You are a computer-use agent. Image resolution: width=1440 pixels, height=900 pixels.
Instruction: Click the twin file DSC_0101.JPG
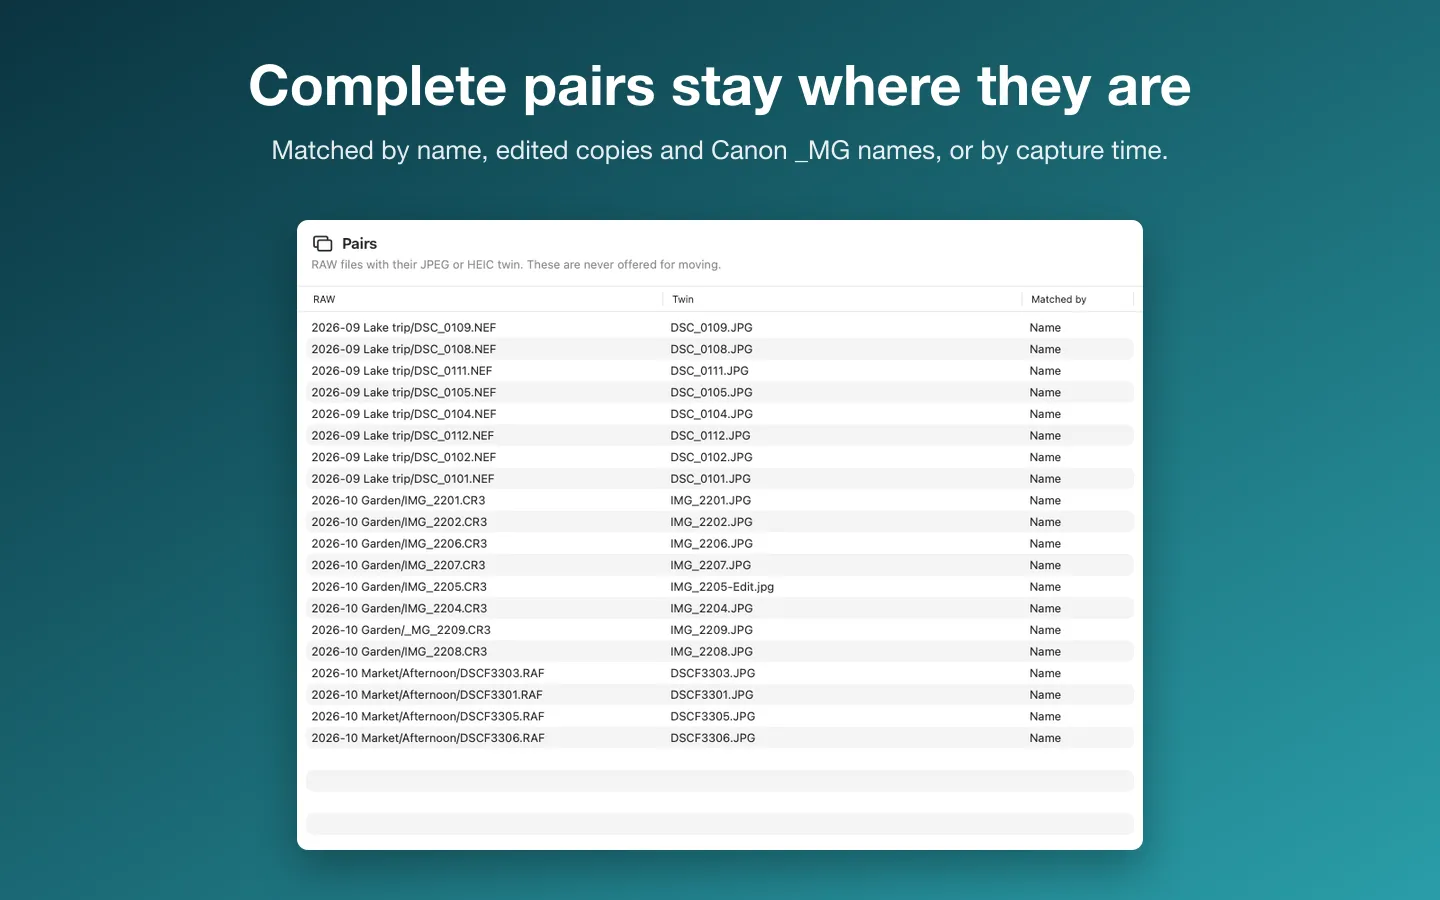point(710,479)
